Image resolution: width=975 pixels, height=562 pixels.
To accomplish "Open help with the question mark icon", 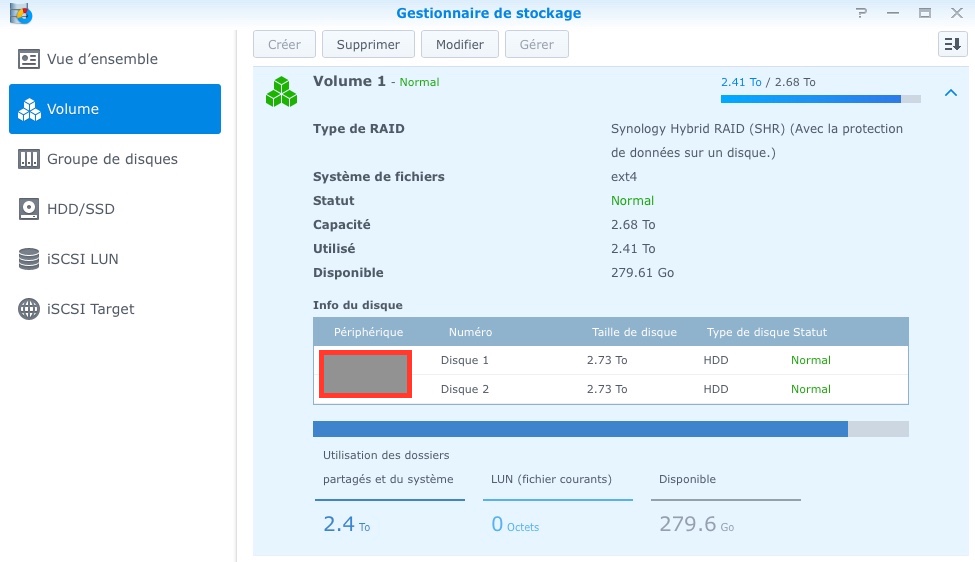I will click(861, 13).
